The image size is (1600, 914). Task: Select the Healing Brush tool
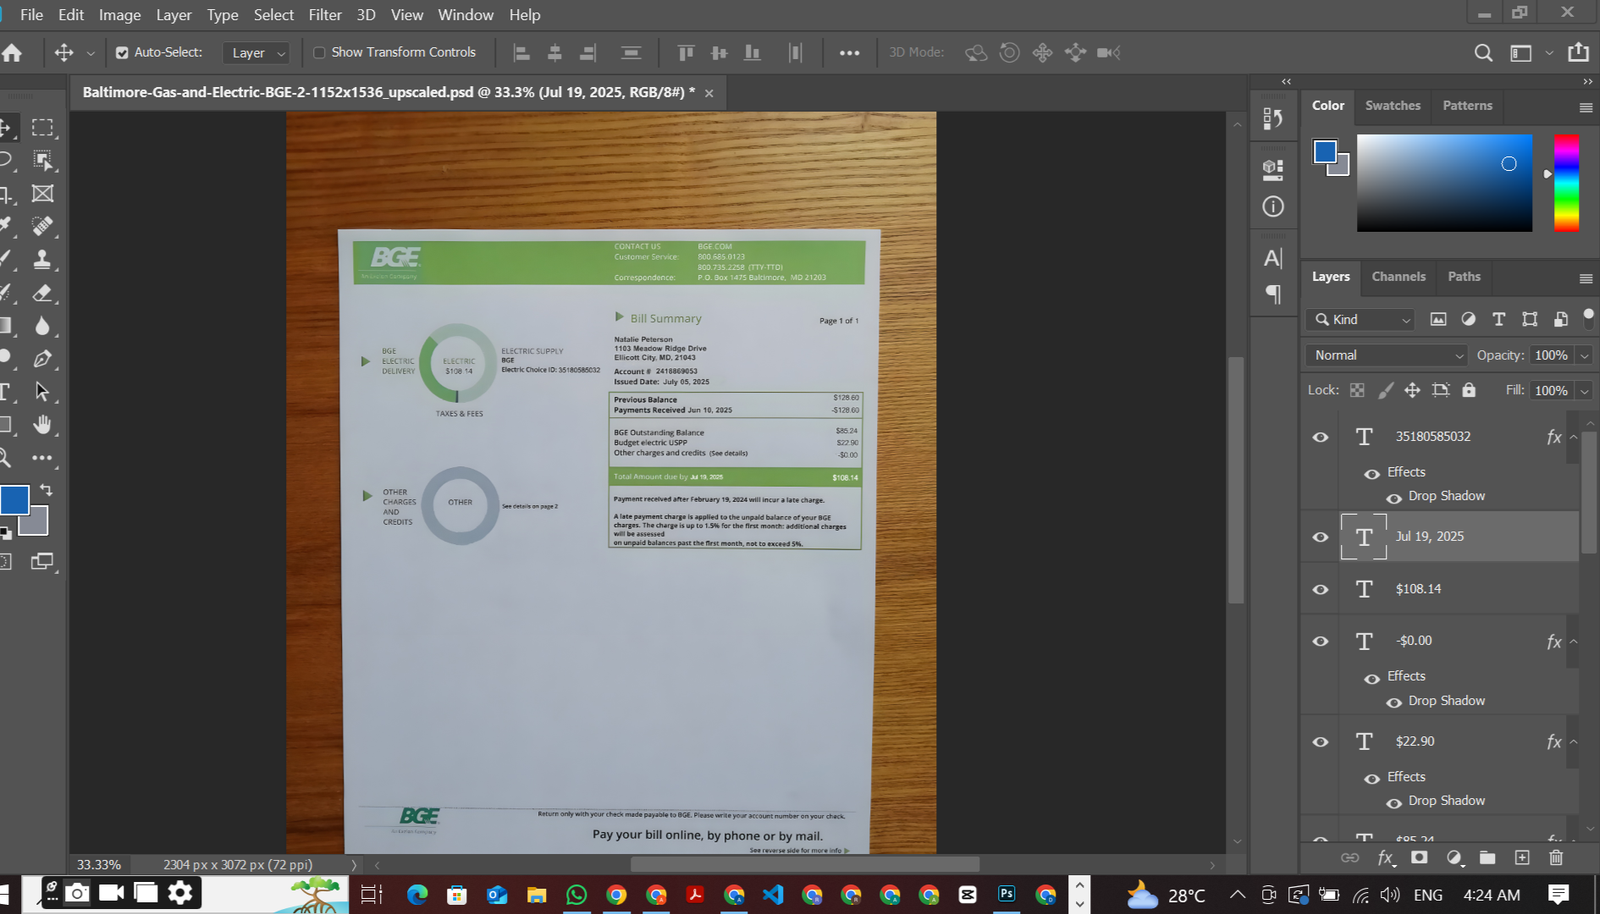42,226
